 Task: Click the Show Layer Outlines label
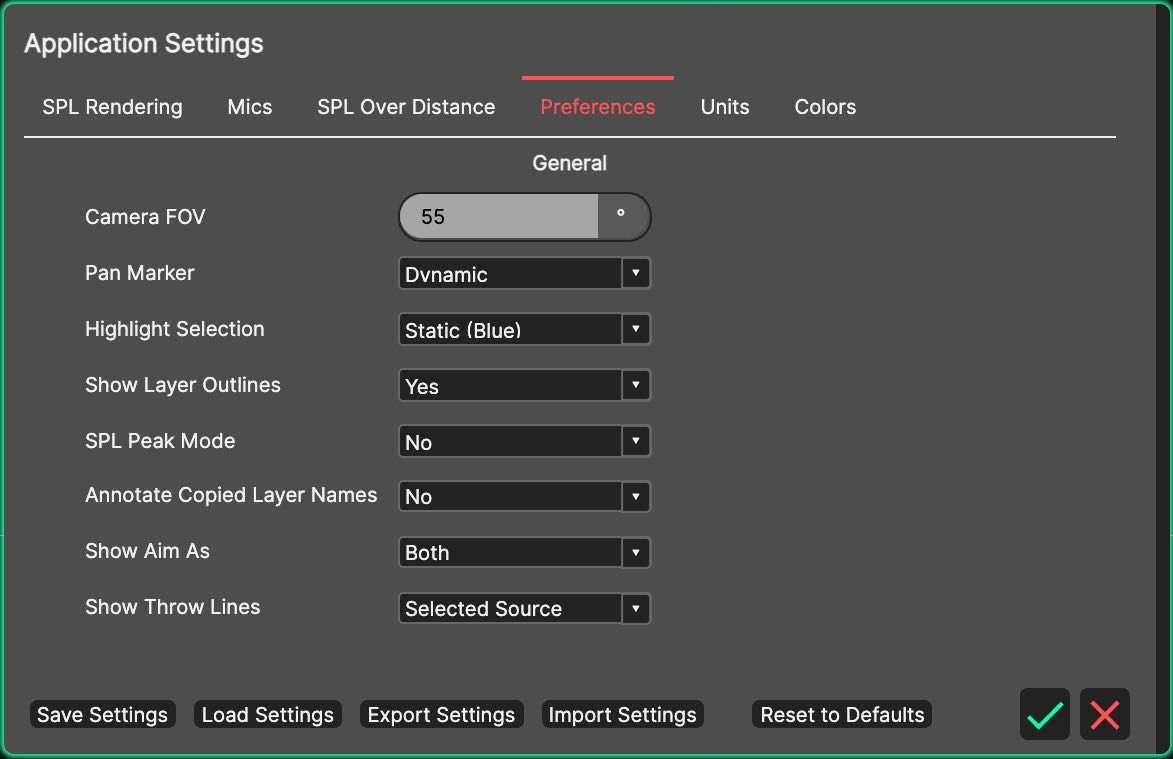pos(183,385)
